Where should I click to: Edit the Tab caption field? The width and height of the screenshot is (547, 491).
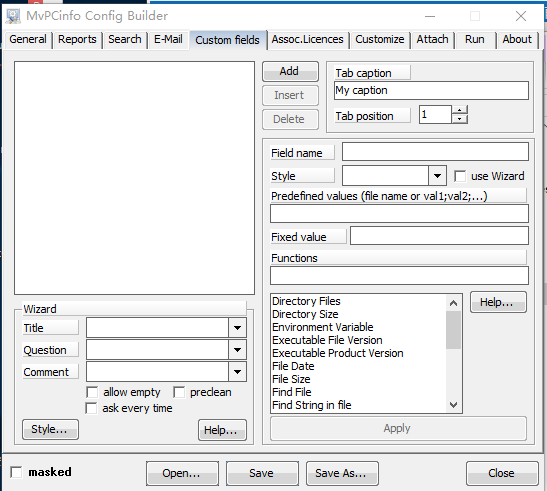[431, 91]
